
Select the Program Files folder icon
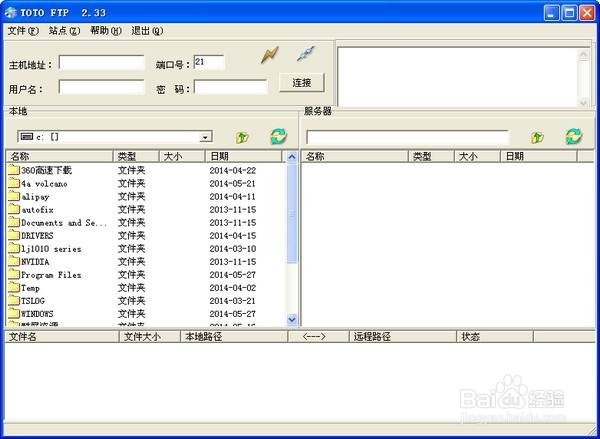(x=14, y=274)
